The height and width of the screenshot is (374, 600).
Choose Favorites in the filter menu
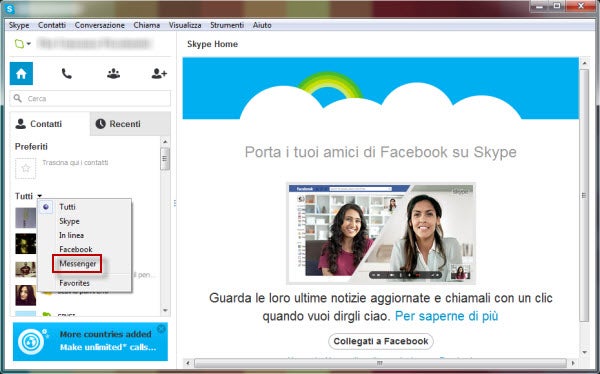tap(74, 283)
